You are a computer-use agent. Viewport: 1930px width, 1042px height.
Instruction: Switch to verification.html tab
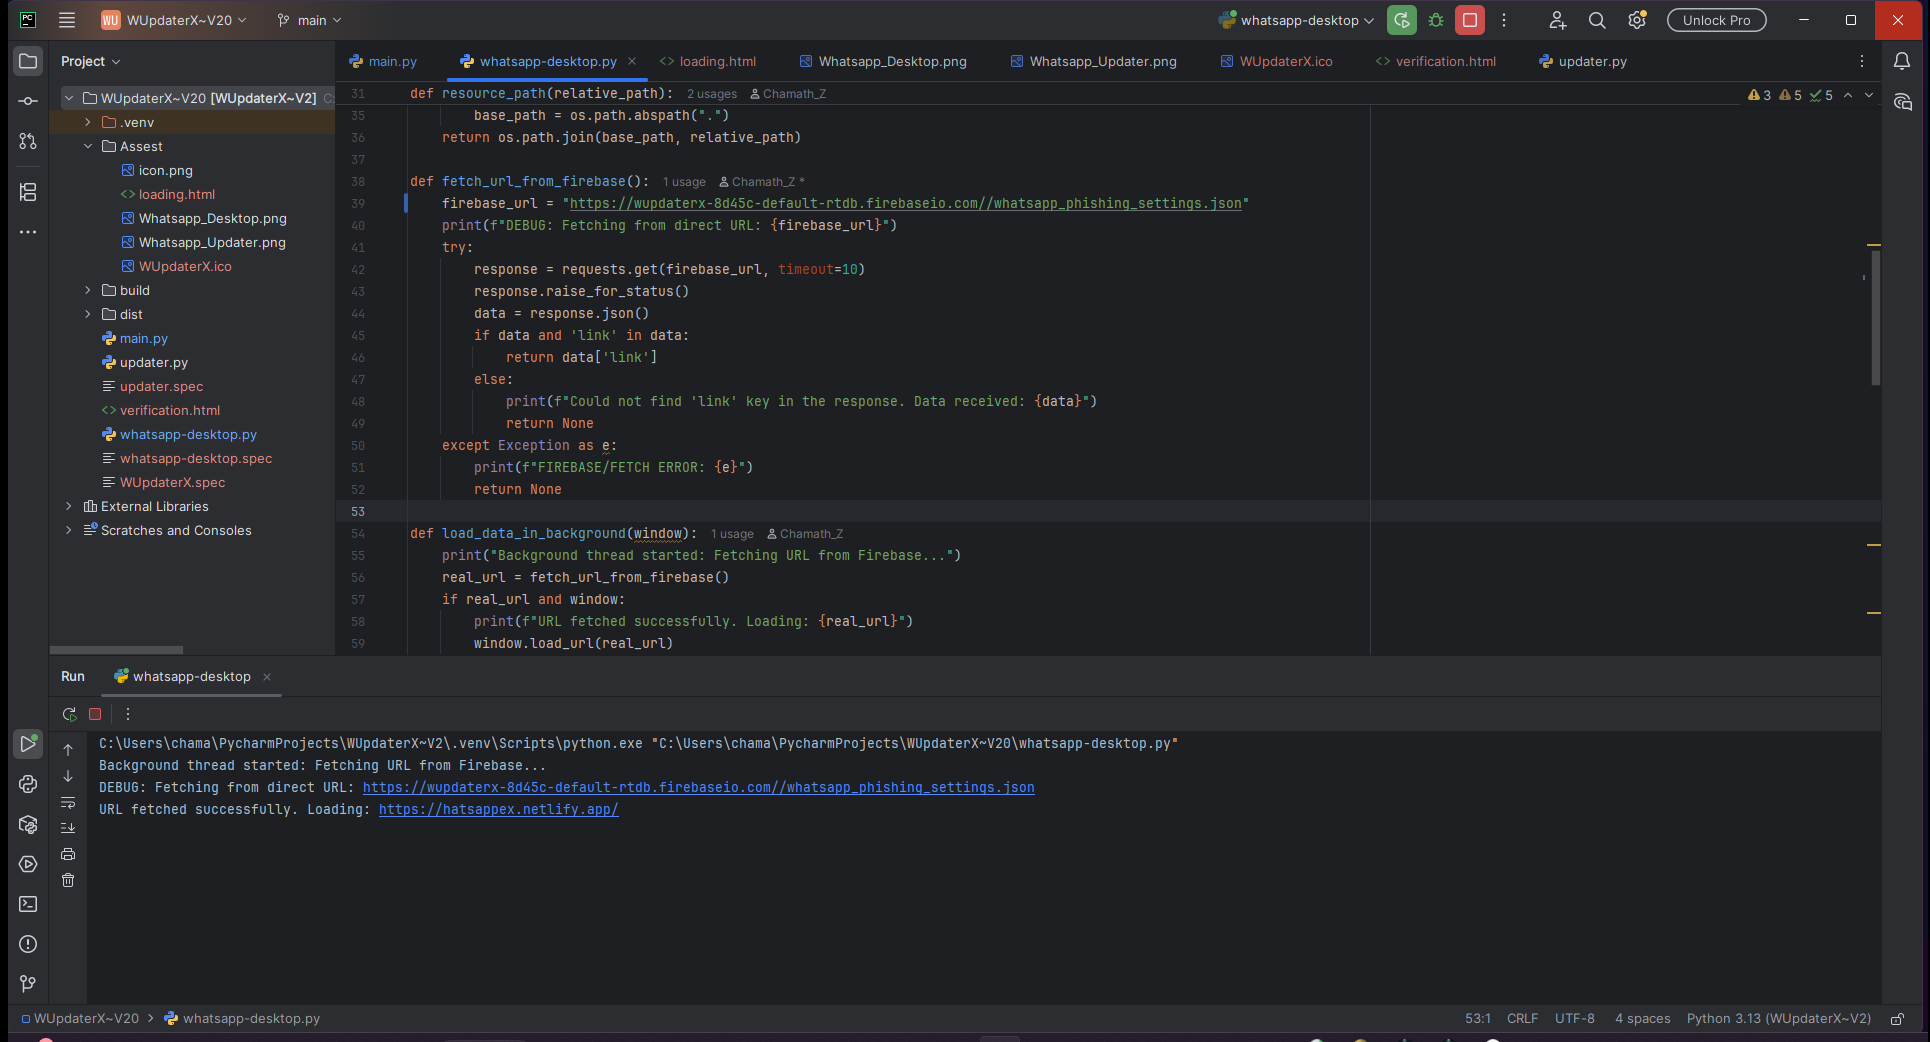click(1436, 61)
